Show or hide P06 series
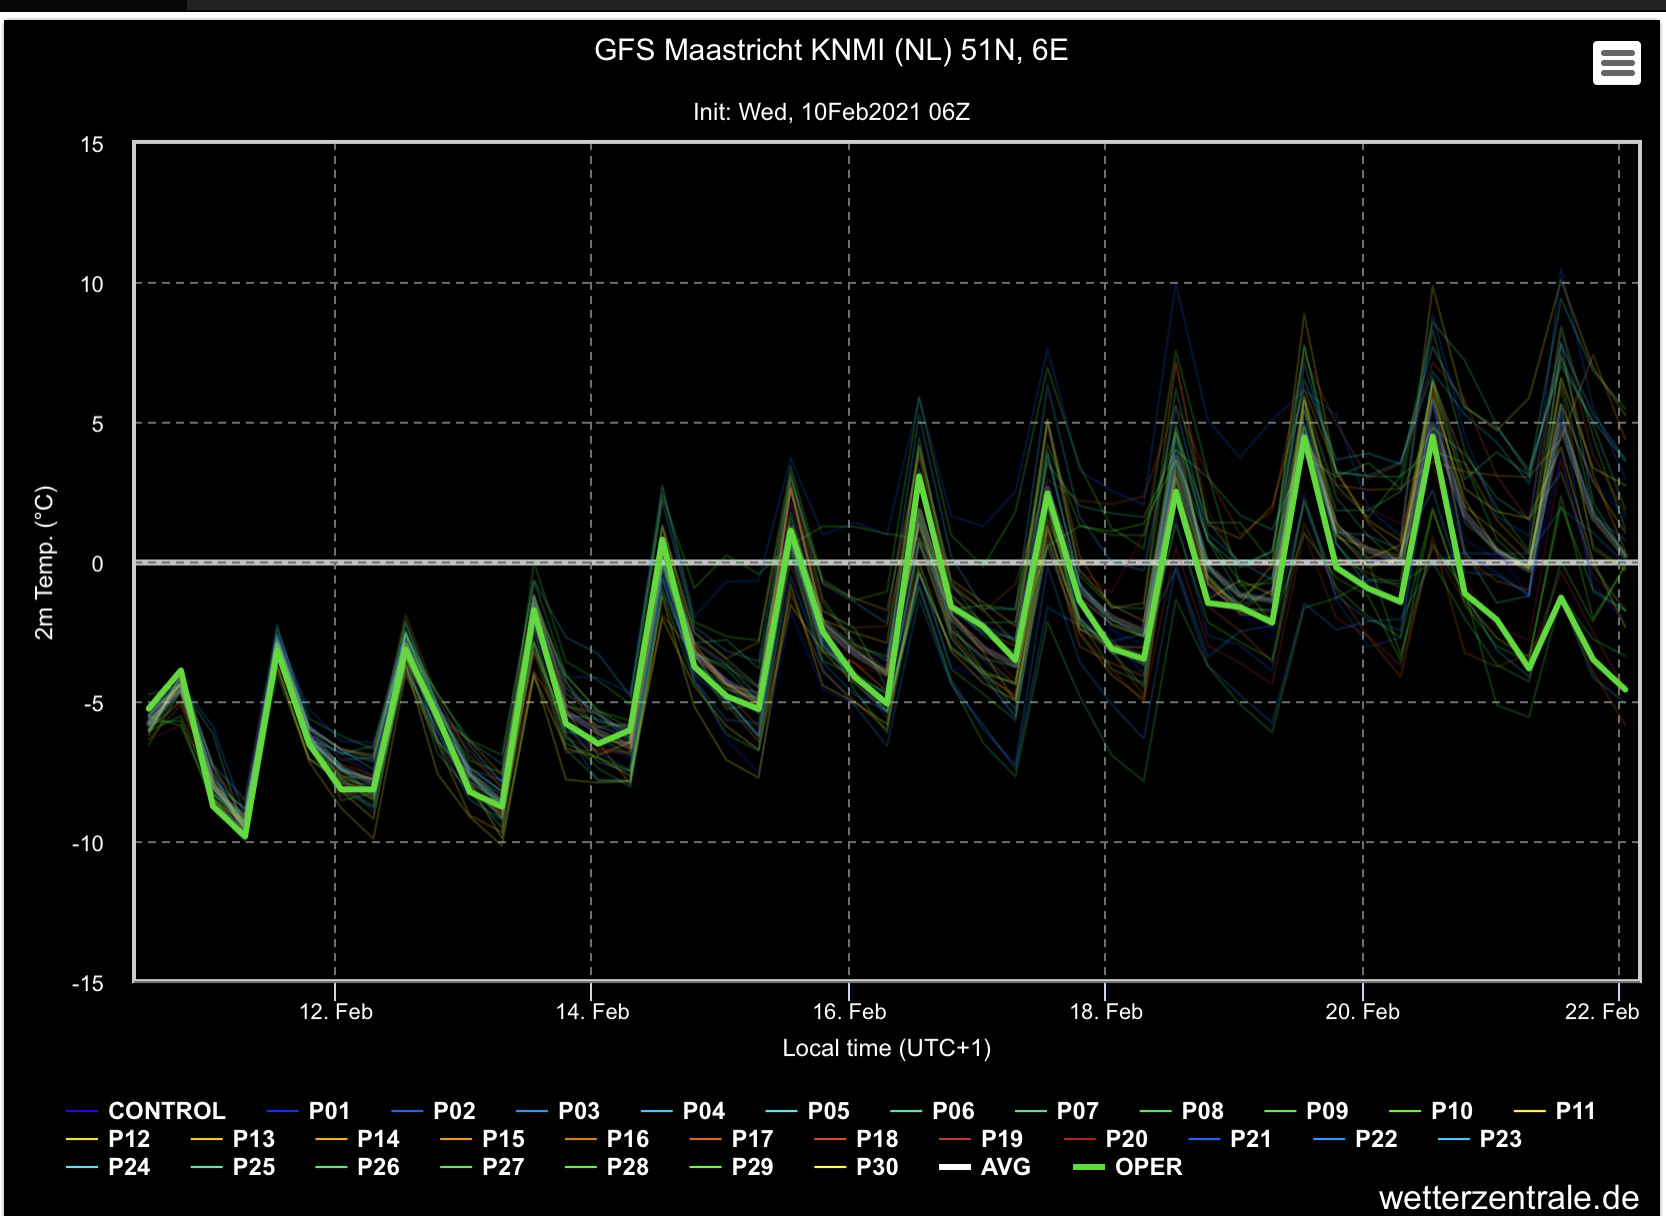 pyautogui.click(x=931, y=1111)
